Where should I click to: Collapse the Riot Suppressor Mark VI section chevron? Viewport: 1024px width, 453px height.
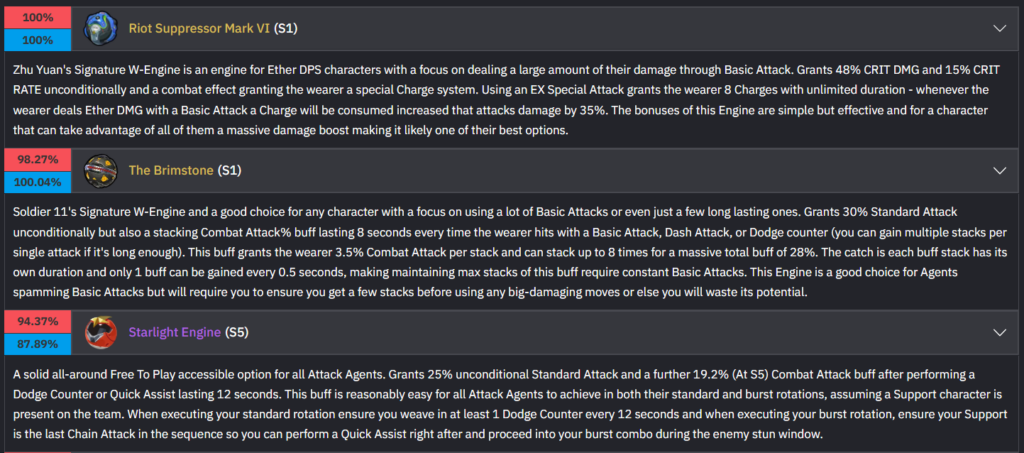click(x=998, y=29)
